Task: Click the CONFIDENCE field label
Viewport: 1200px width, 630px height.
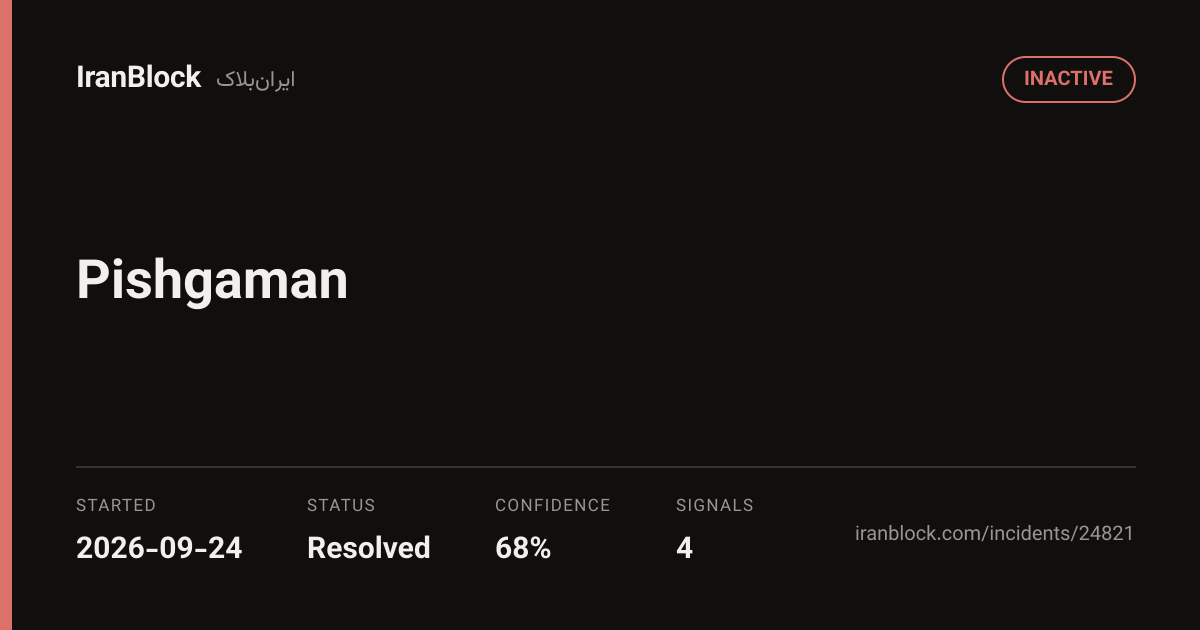Action: 552,505
